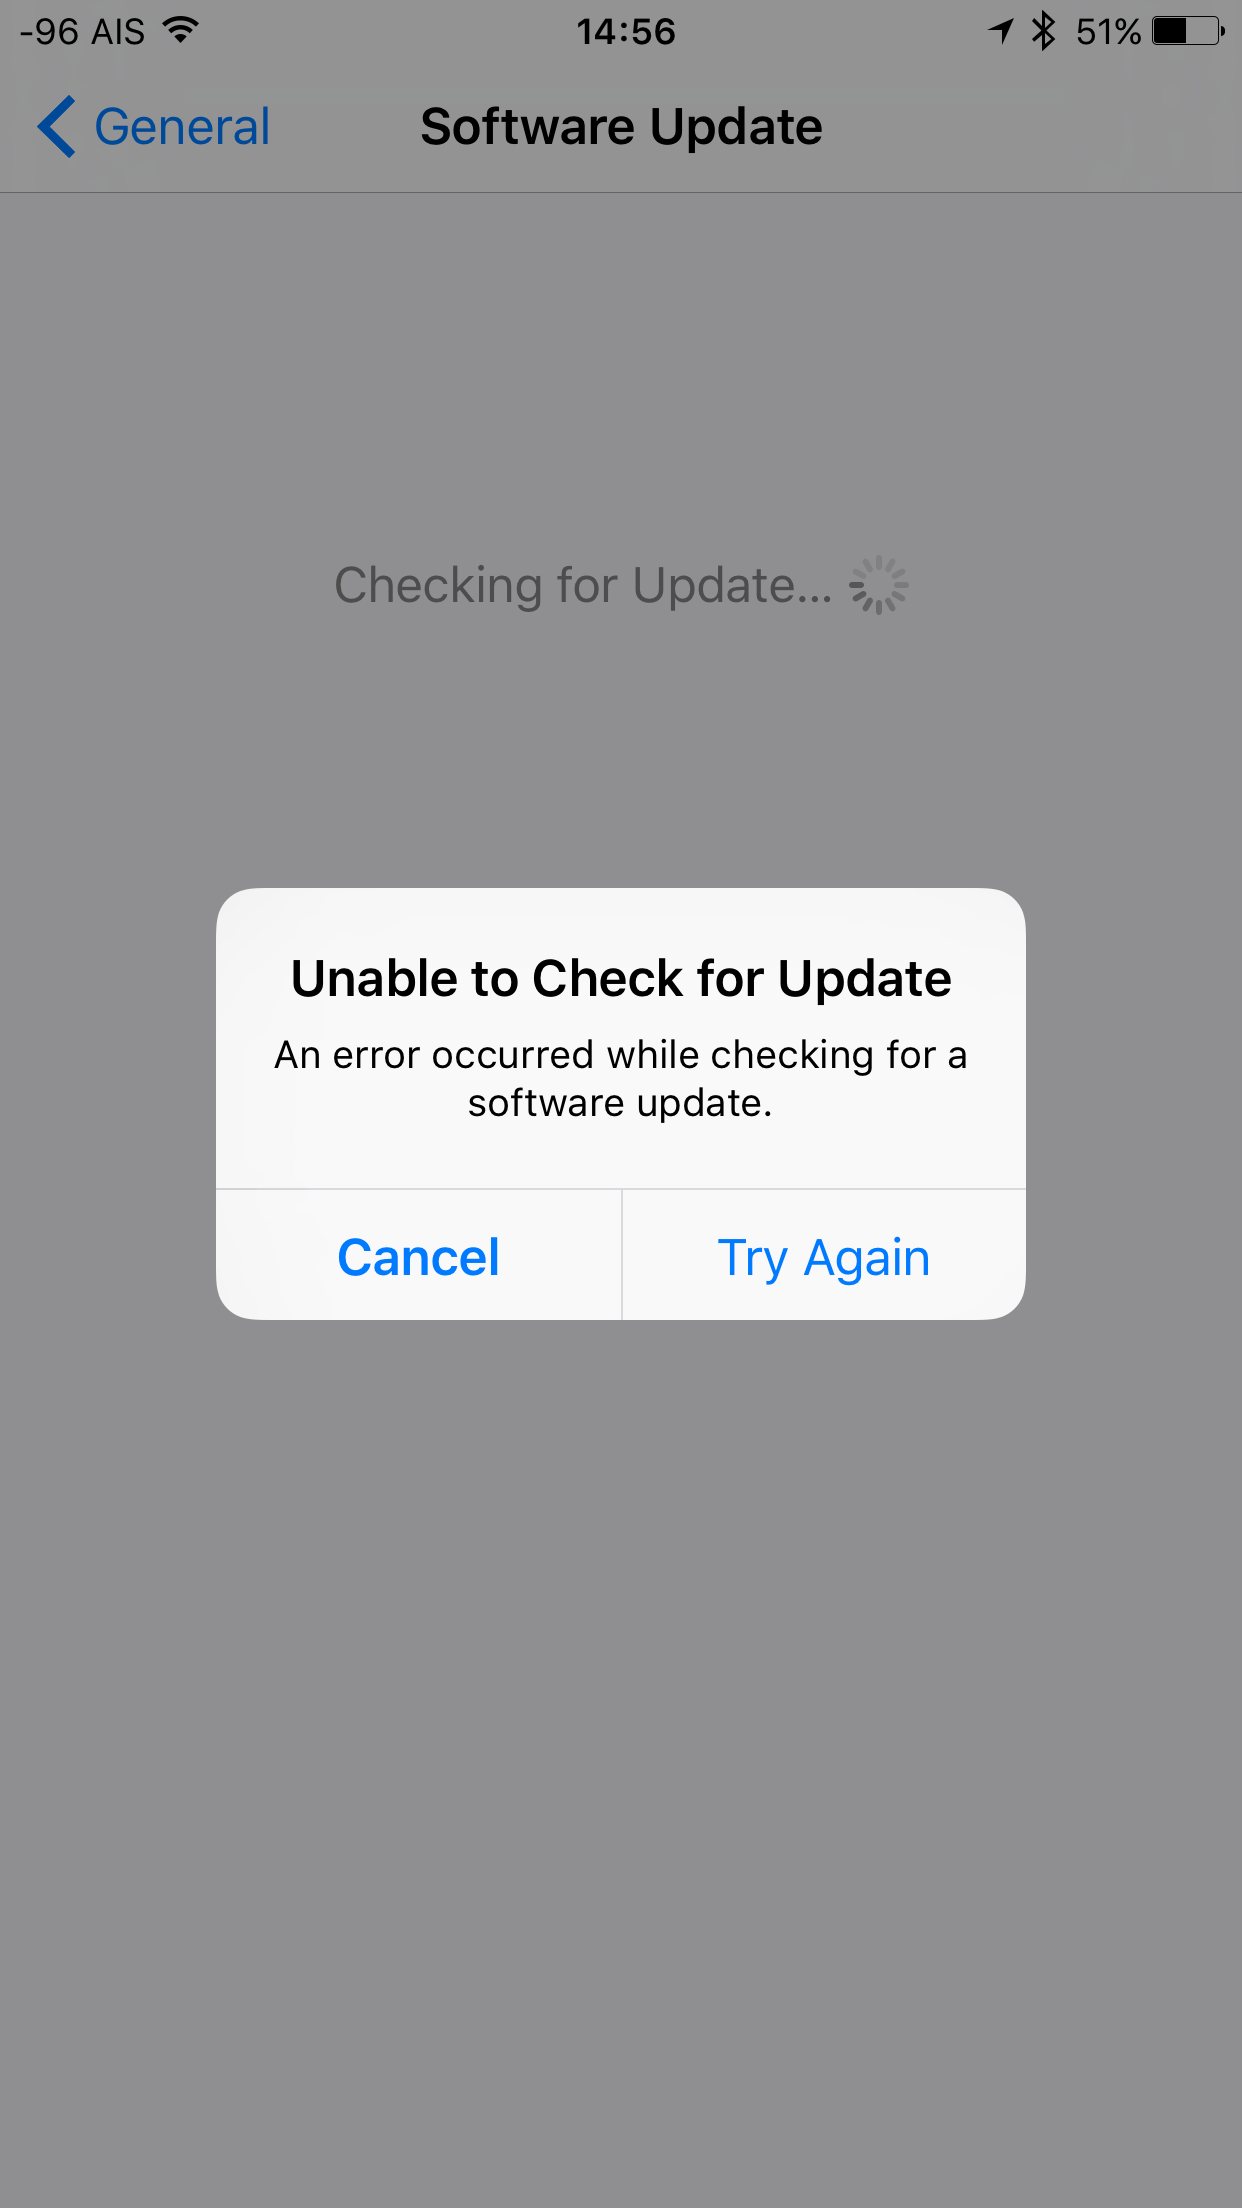The width and height of the screenshot is (1242, 2208).
Task: Tap the blue back chevron arrow
Action: [56, 127]
